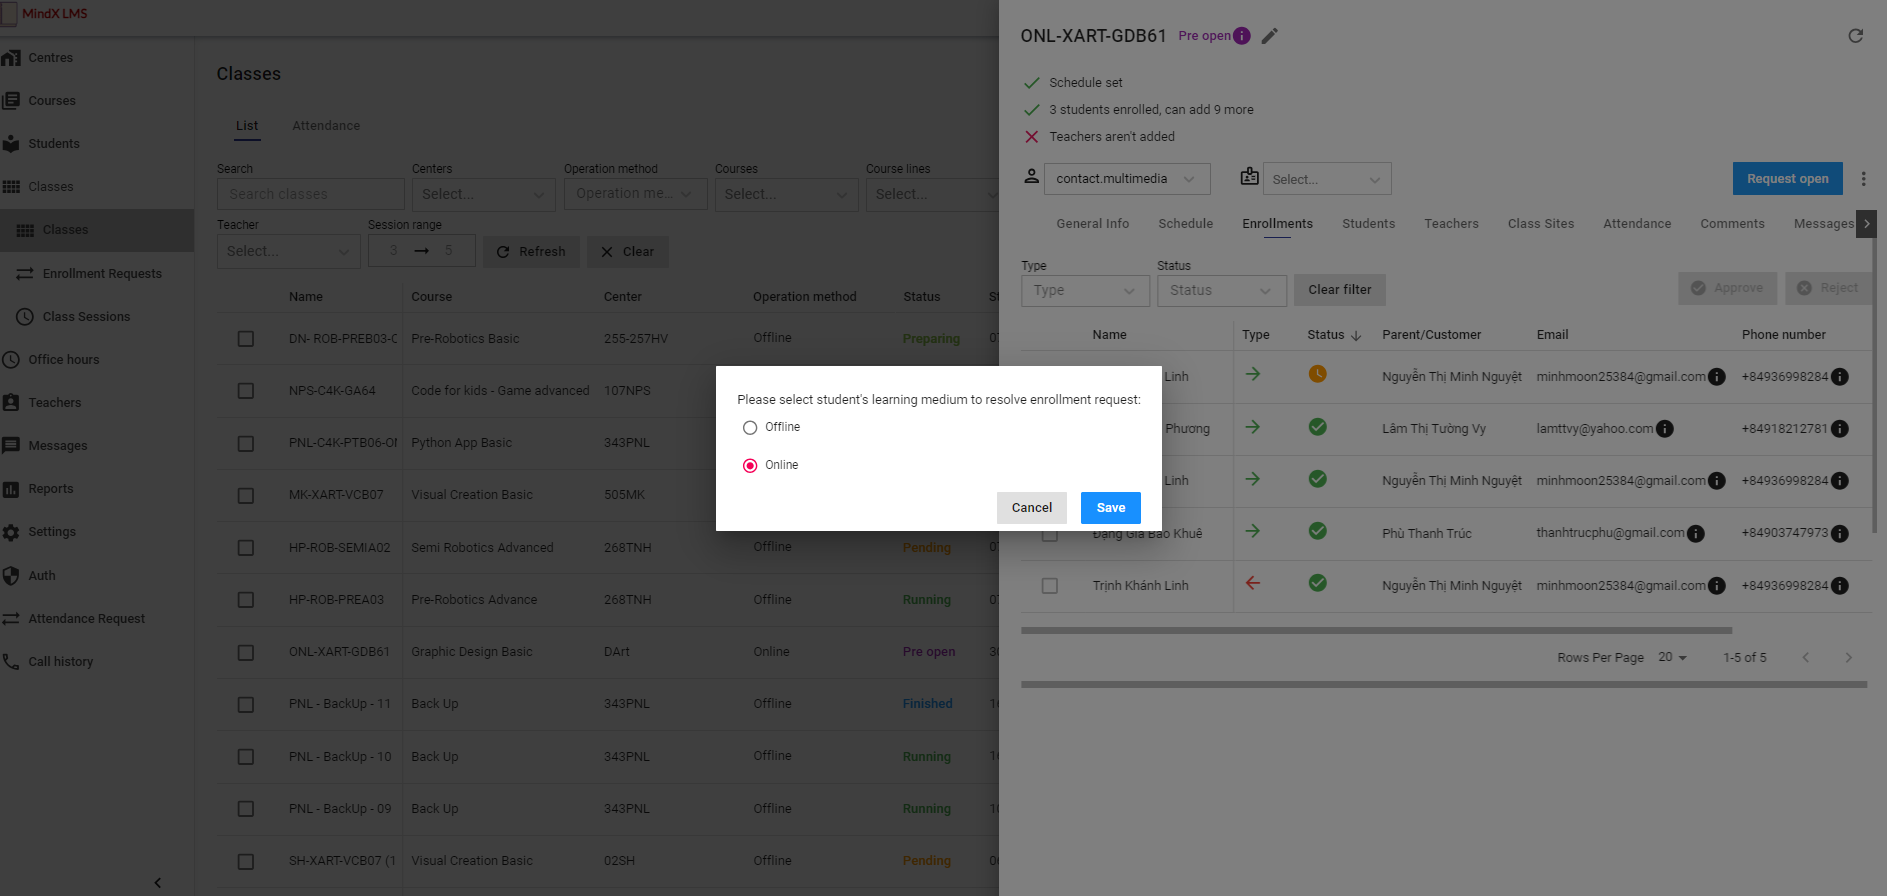Cancel the learning medium dialog

1031,508
